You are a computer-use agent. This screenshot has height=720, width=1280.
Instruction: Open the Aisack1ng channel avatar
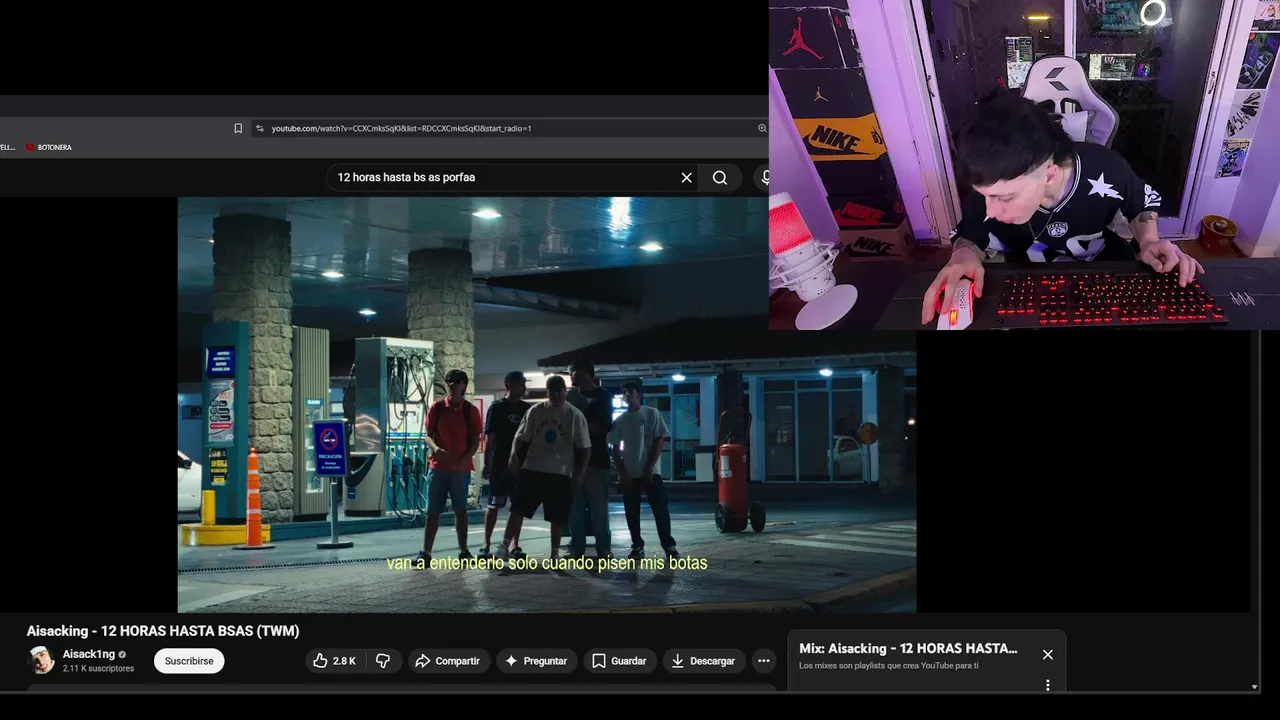[41, 660]
